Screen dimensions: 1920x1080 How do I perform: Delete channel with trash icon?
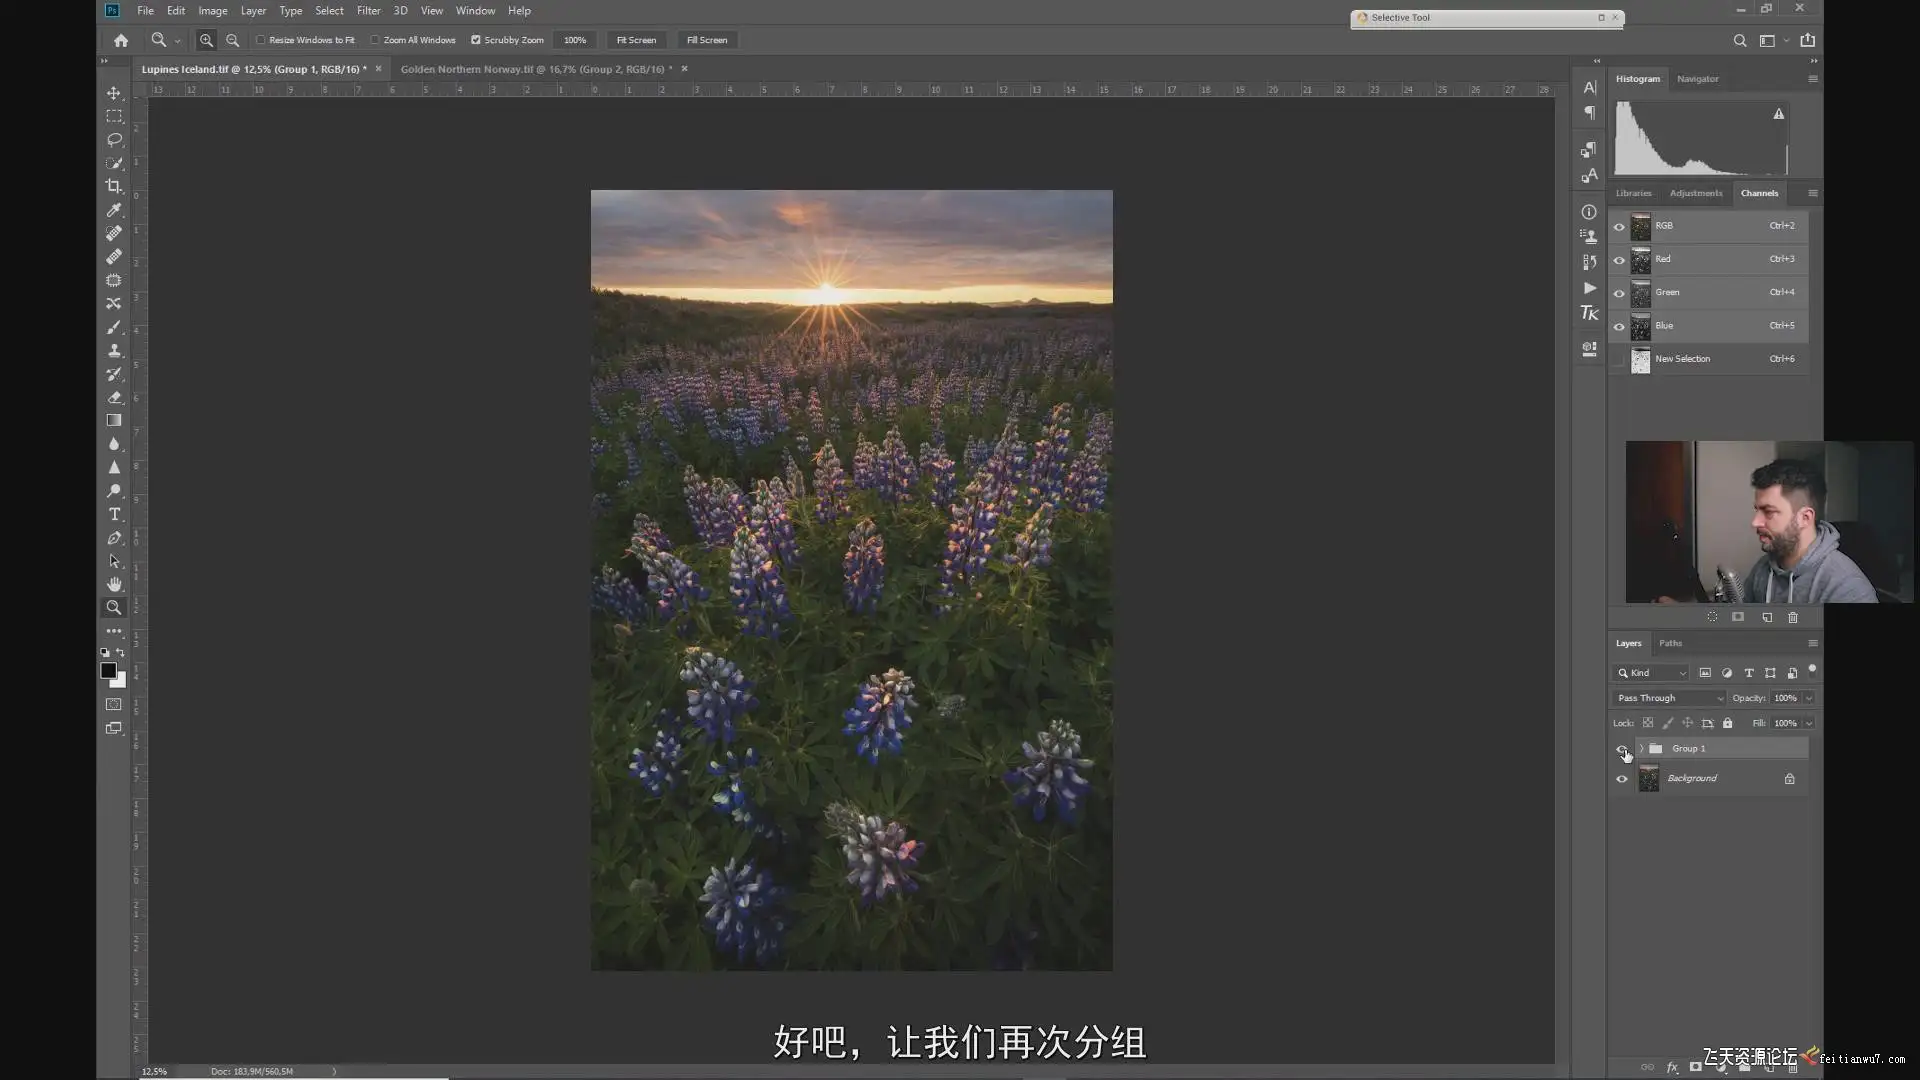click(x=1793, y=618)
